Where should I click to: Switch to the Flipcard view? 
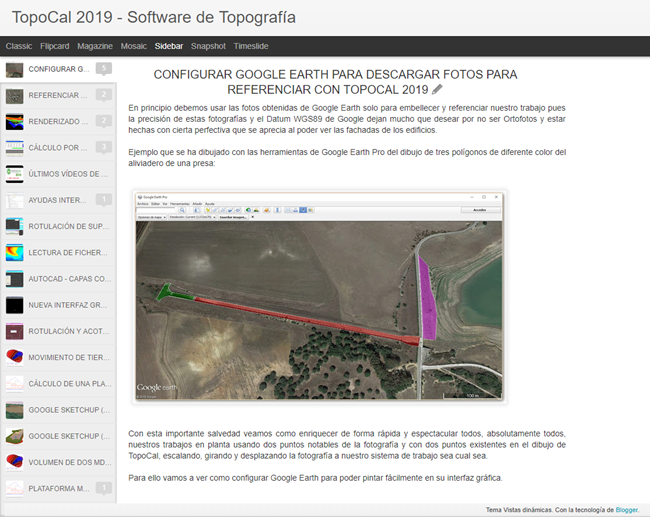click(x=55, y=46)
